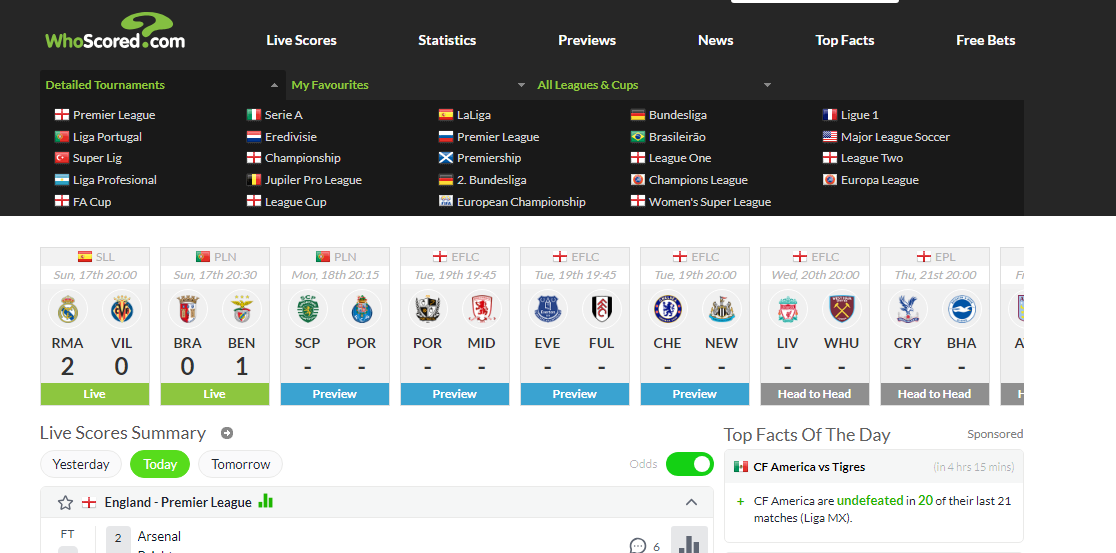Open Statistics menu
The height and width of the screenshot is (553, 1116).
pyautogui.click(x=447, y=41)
